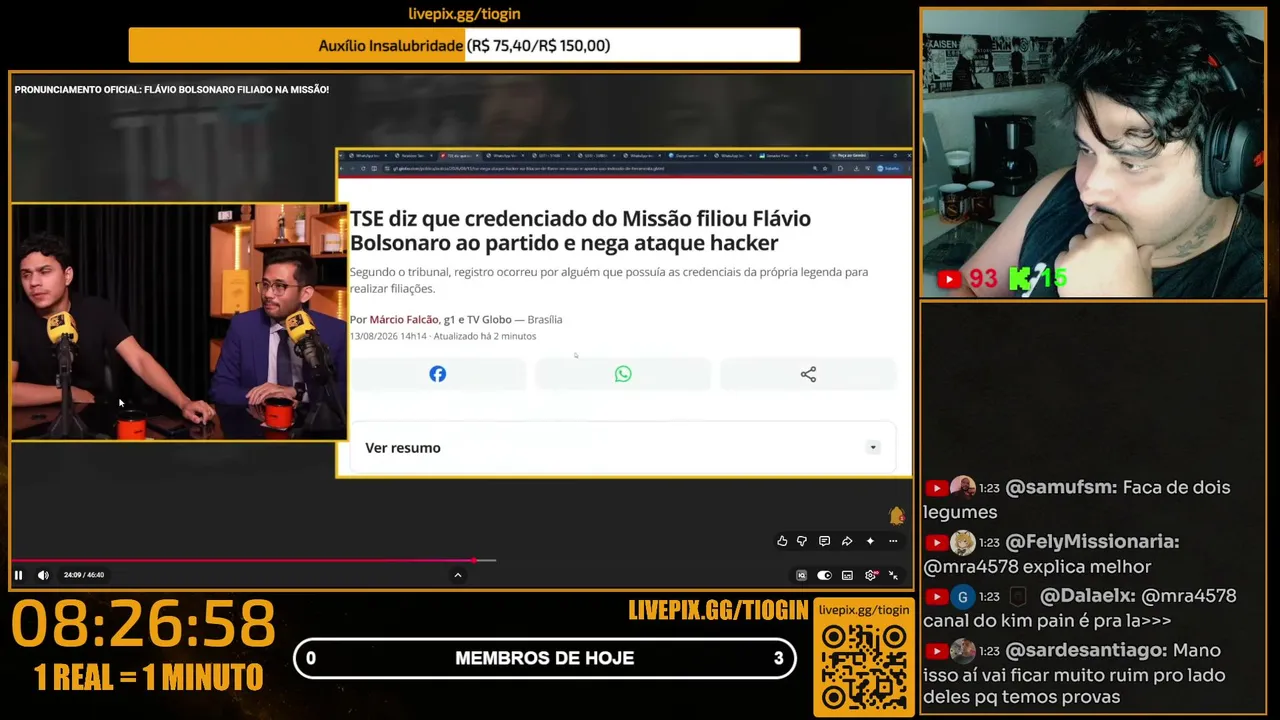Bookmark the page with star icon
The image size is (1280, 720).
click(825, 169)
